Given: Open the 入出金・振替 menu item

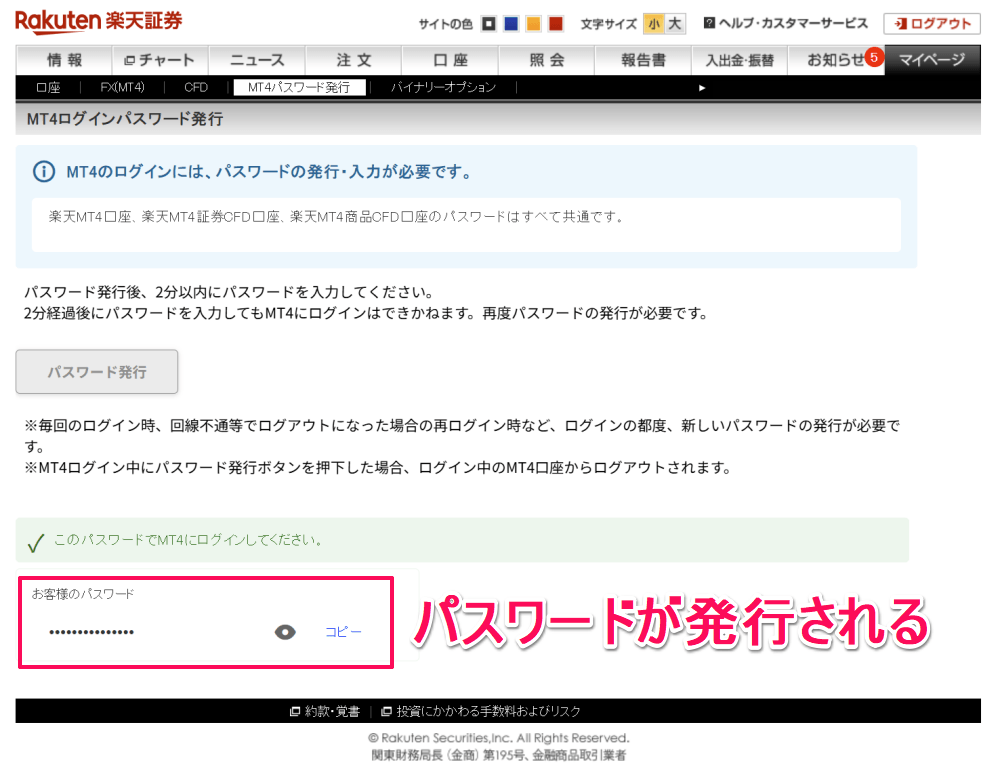Looking at the screenshot, I should 740,60.
